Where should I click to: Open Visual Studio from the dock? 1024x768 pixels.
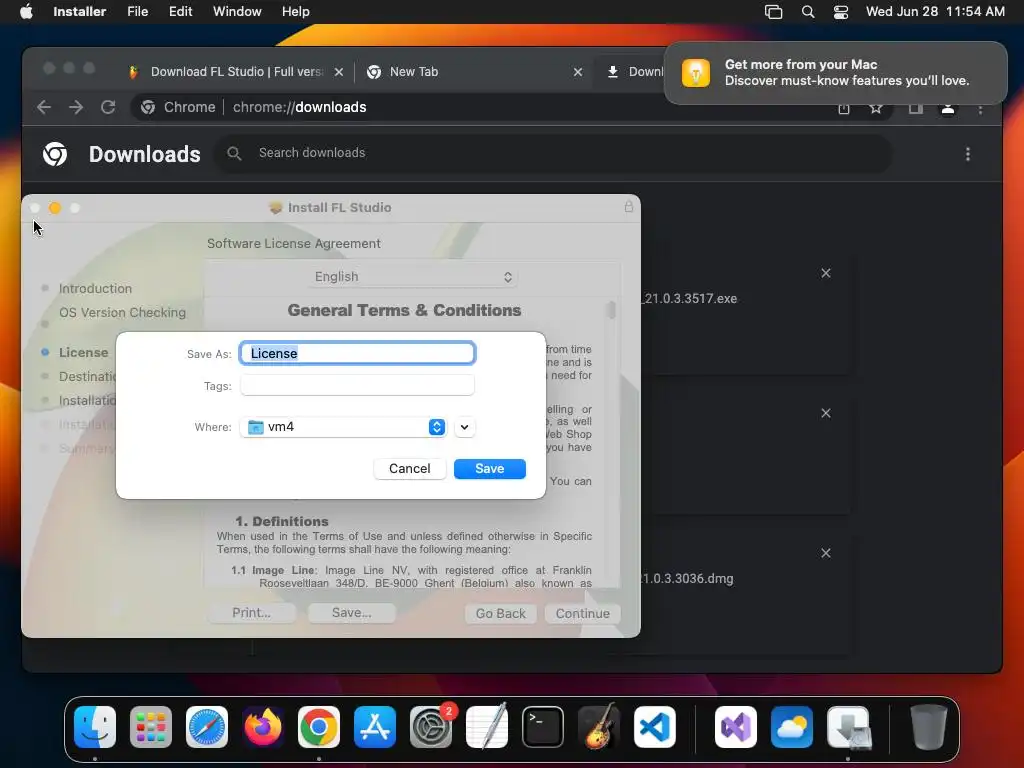pyautogui.click(x=736, y=727)
